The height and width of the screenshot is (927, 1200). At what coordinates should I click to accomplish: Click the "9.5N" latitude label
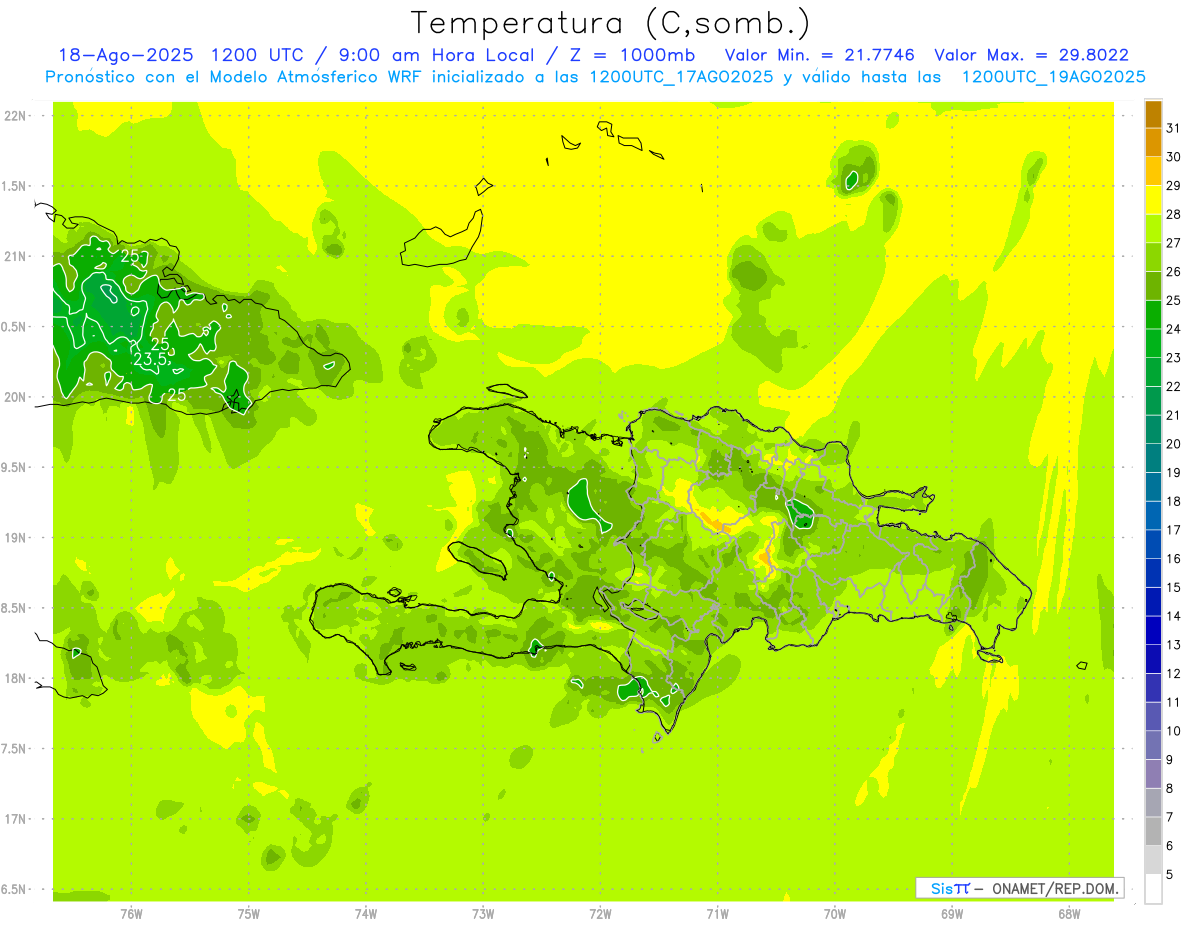[14, 467]
